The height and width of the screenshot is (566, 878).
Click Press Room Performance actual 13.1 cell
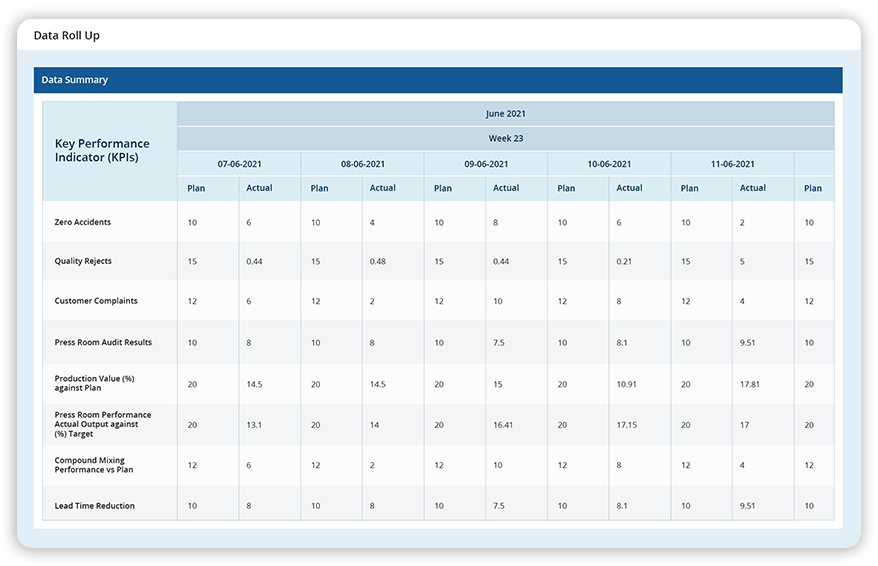pyautogui.click(x=254, y=425)
